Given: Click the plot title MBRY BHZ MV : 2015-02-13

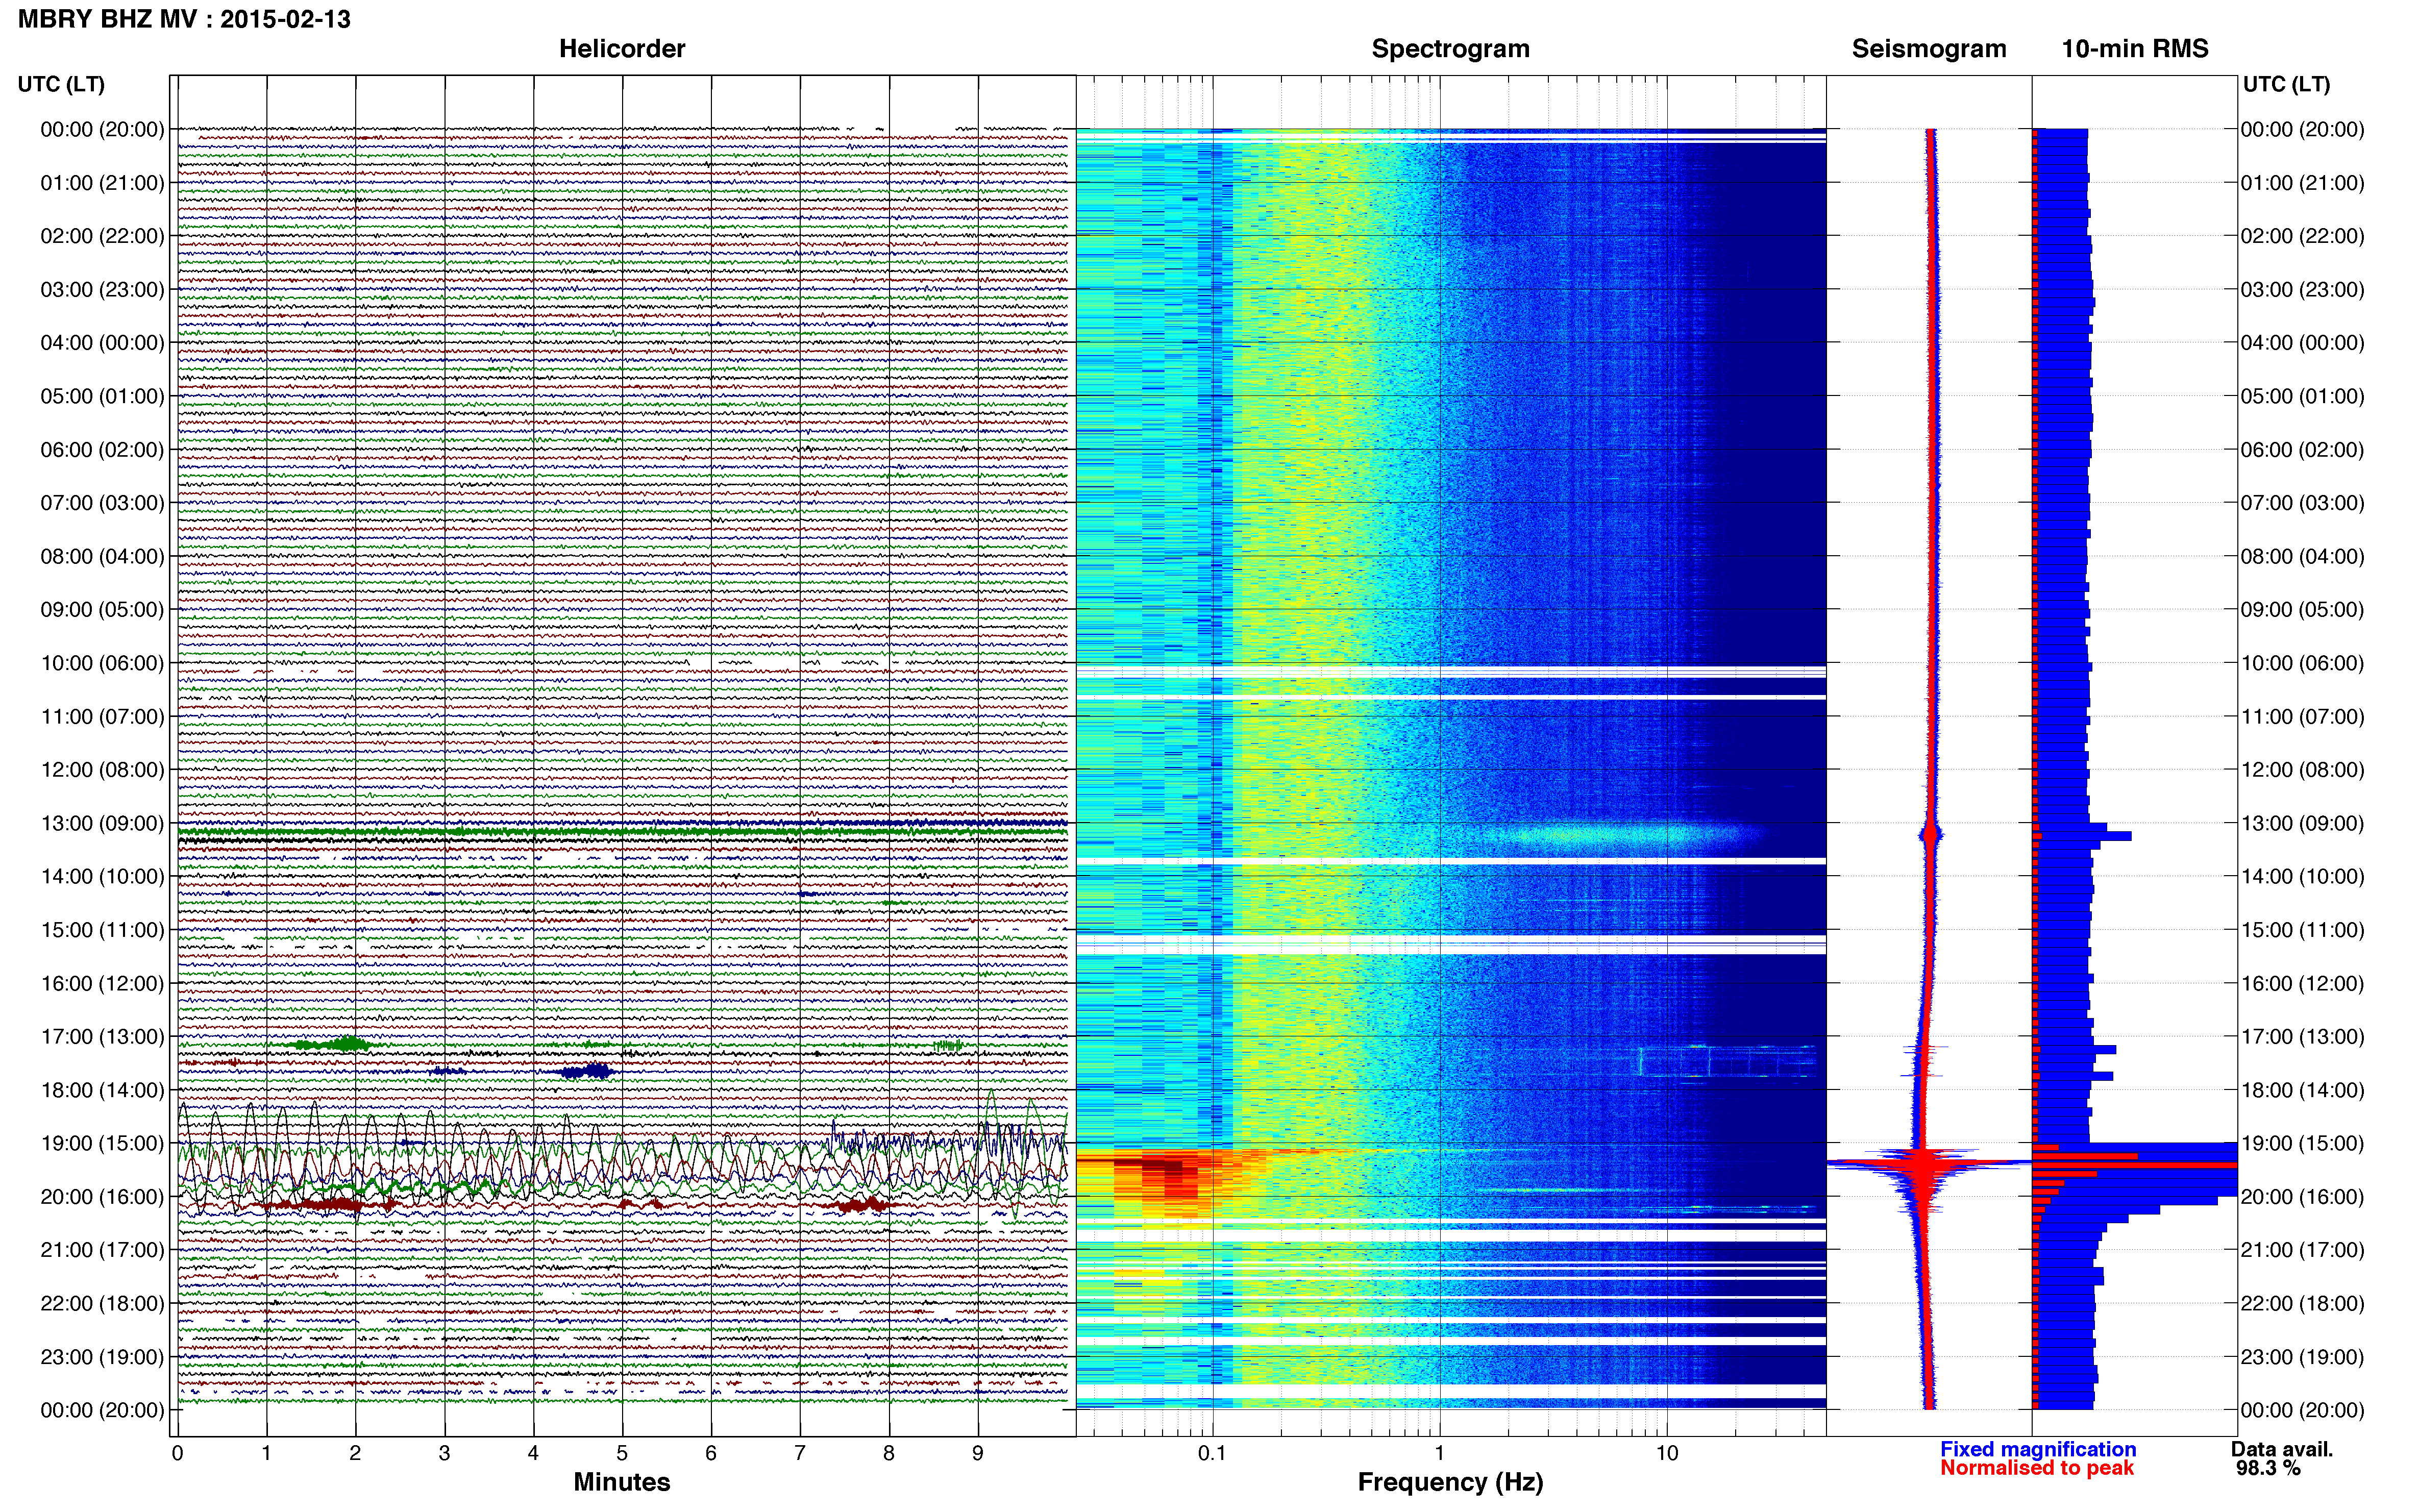Looking at the screenshot, I should pyautogui.click(x=184, y=19).
